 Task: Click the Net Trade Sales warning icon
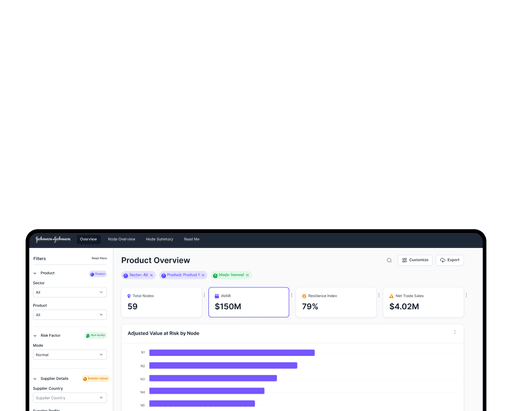click(x=391, y=296)
